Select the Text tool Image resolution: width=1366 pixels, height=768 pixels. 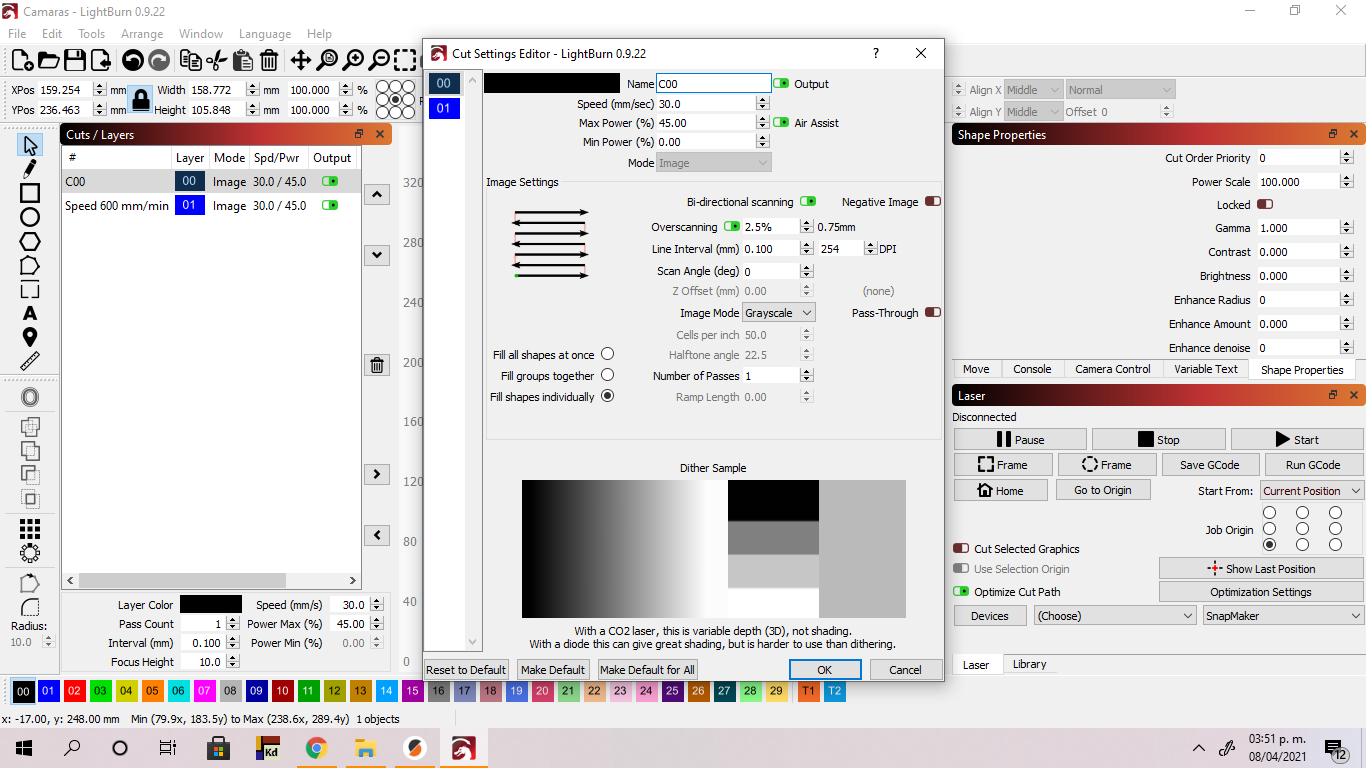[30, 313]
